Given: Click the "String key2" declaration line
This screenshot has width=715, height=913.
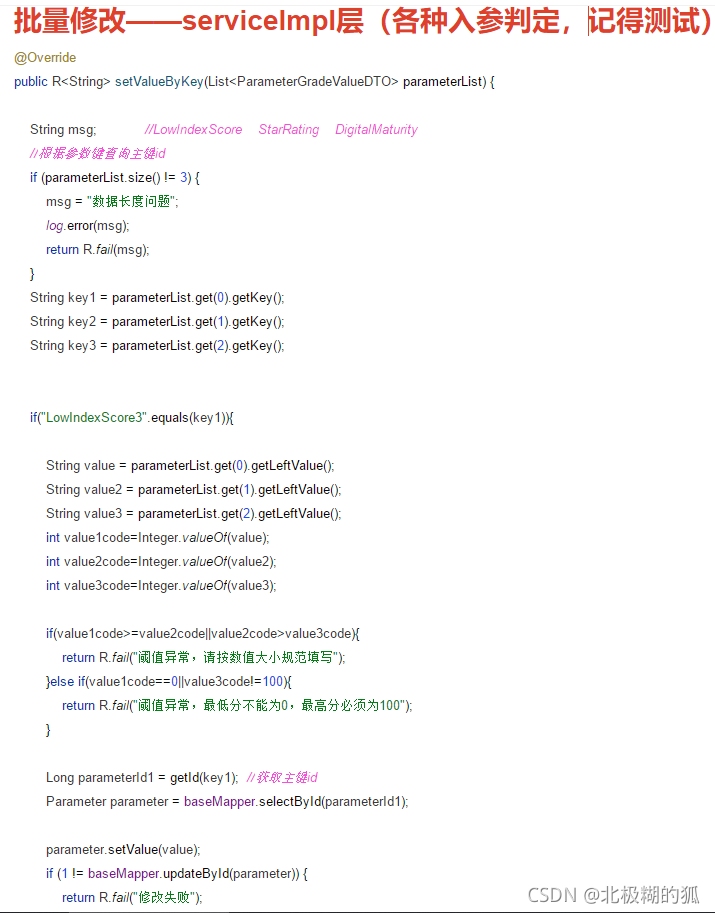Looking at the screenshot, I should [157, 321].
